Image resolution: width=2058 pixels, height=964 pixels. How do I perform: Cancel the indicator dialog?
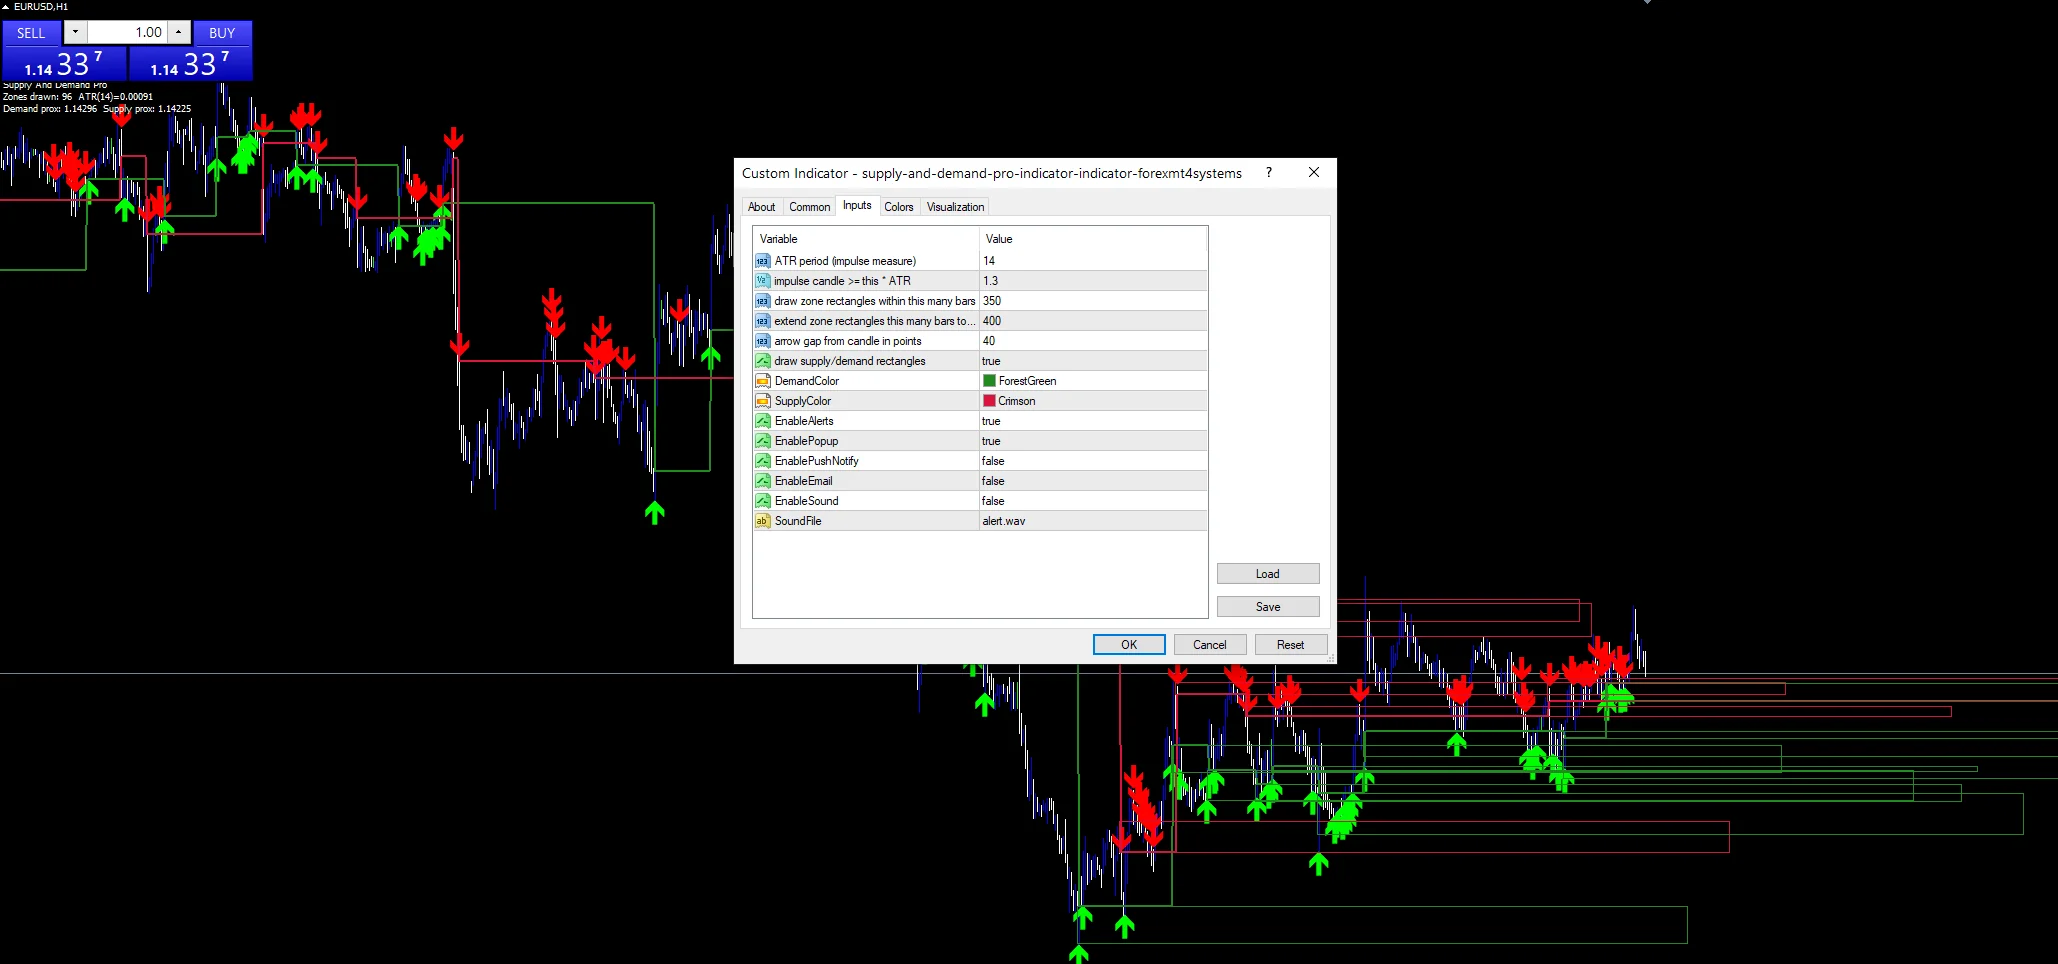tap(1209, 645)
